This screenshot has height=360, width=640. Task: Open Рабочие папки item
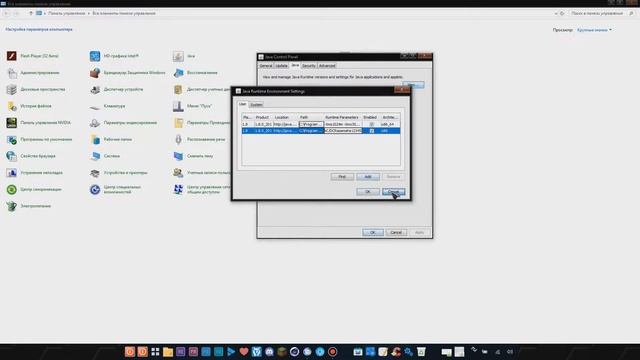pos(111,140)
